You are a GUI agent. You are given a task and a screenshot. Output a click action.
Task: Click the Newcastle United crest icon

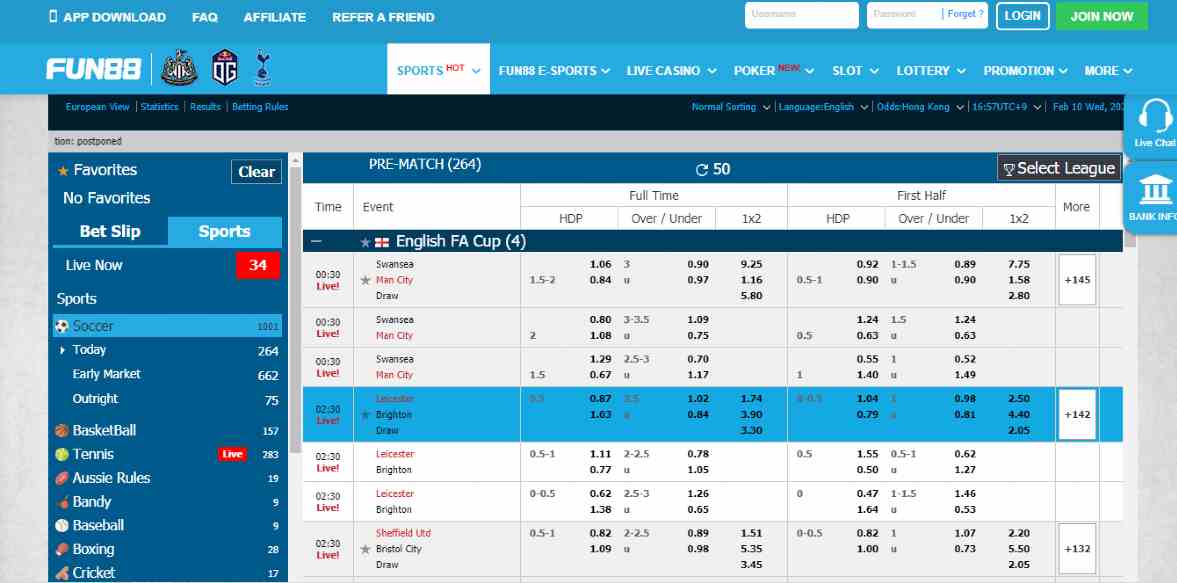[x=179, y=68]
